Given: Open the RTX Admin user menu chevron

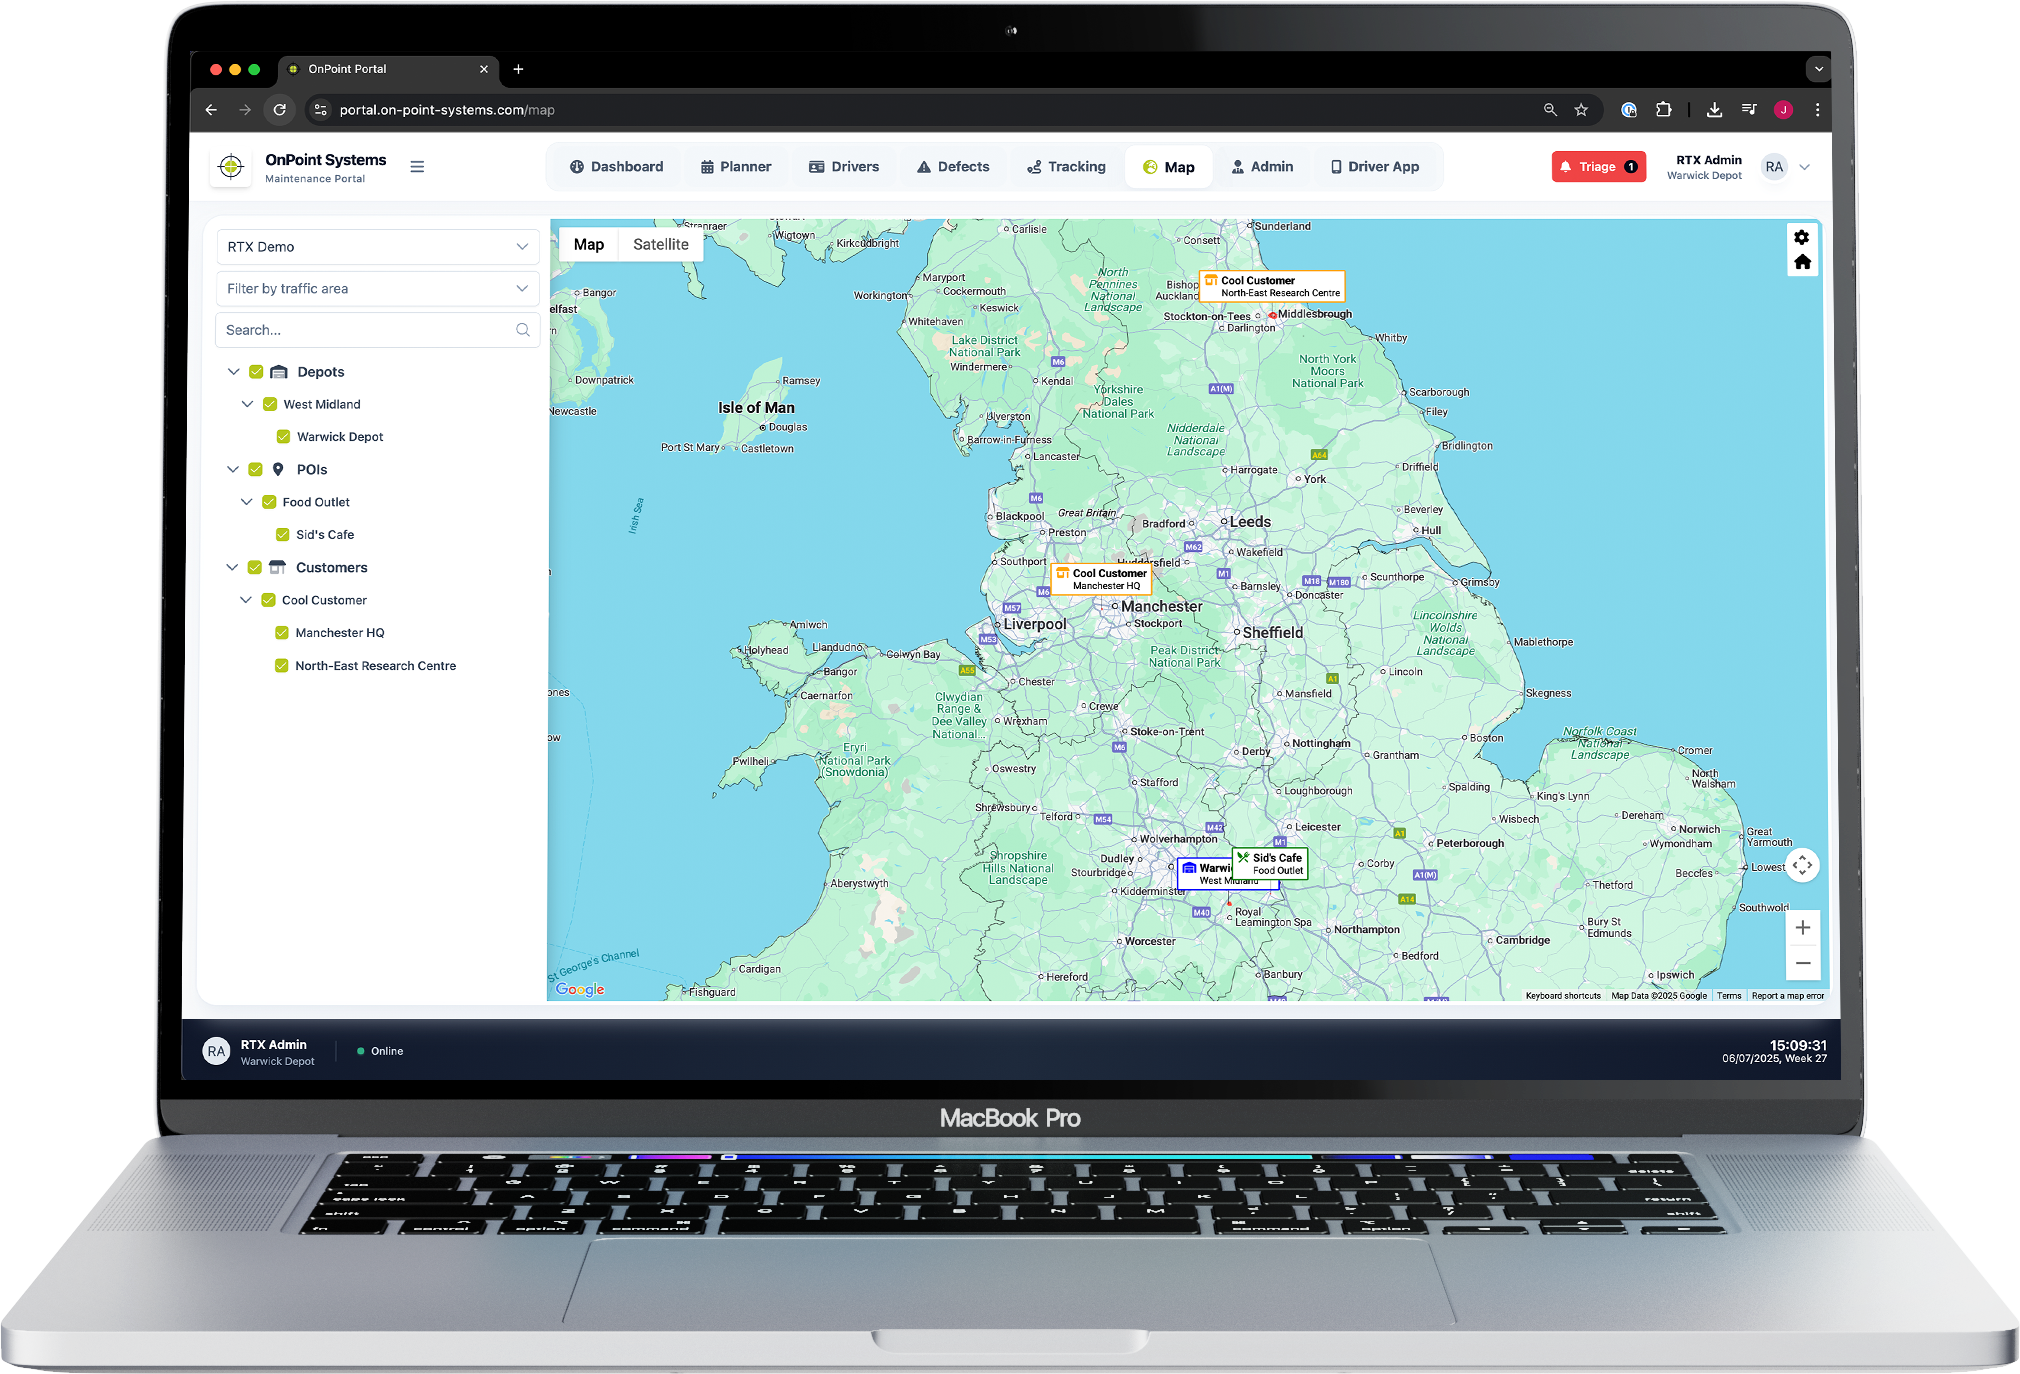Looking at the screenshot, I should point(1805,167).
